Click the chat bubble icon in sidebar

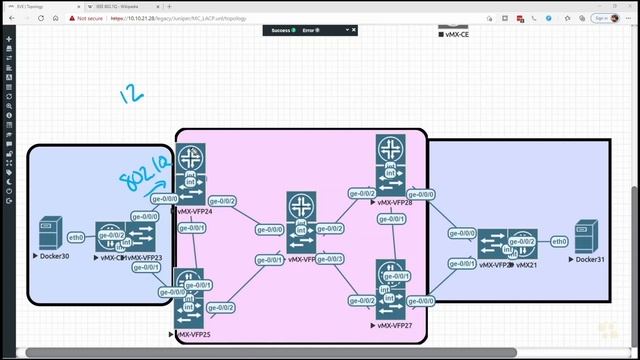point(9,144)
